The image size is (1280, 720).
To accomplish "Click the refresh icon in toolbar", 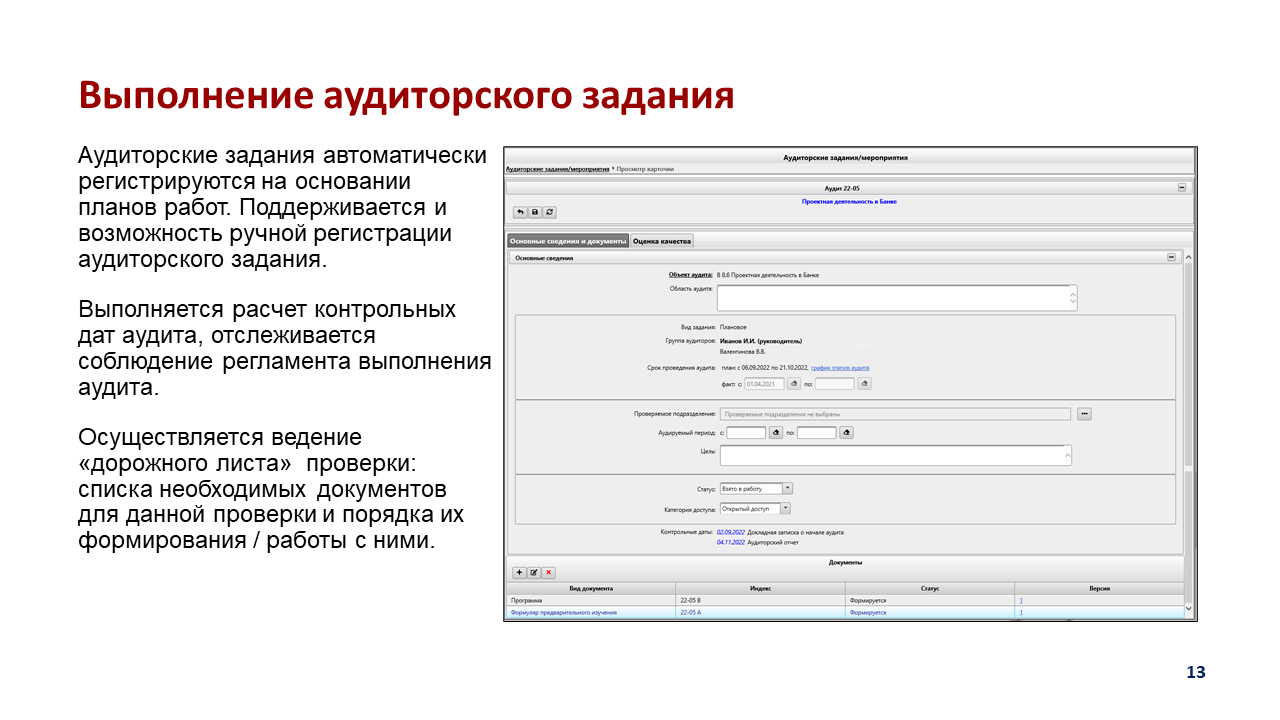I will (x=550, y=212).
